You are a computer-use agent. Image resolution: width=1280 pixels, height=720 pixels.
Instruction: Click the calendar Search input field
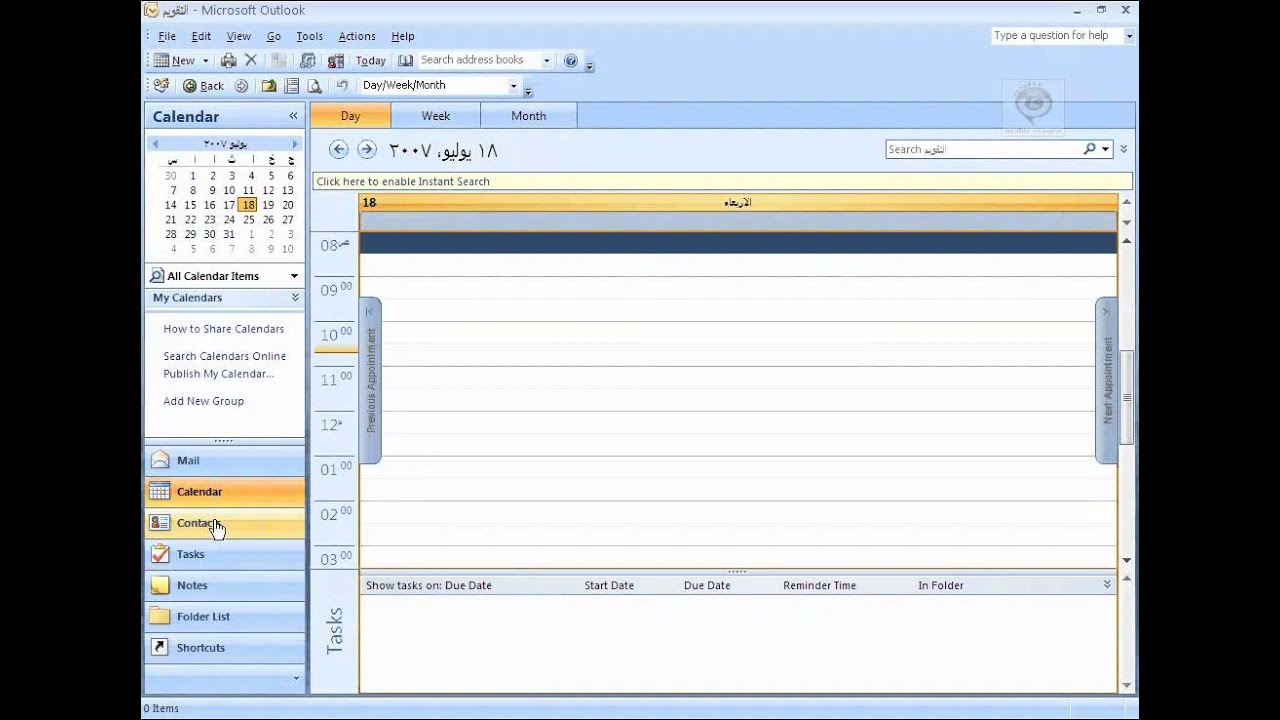[x=983, y=149]
